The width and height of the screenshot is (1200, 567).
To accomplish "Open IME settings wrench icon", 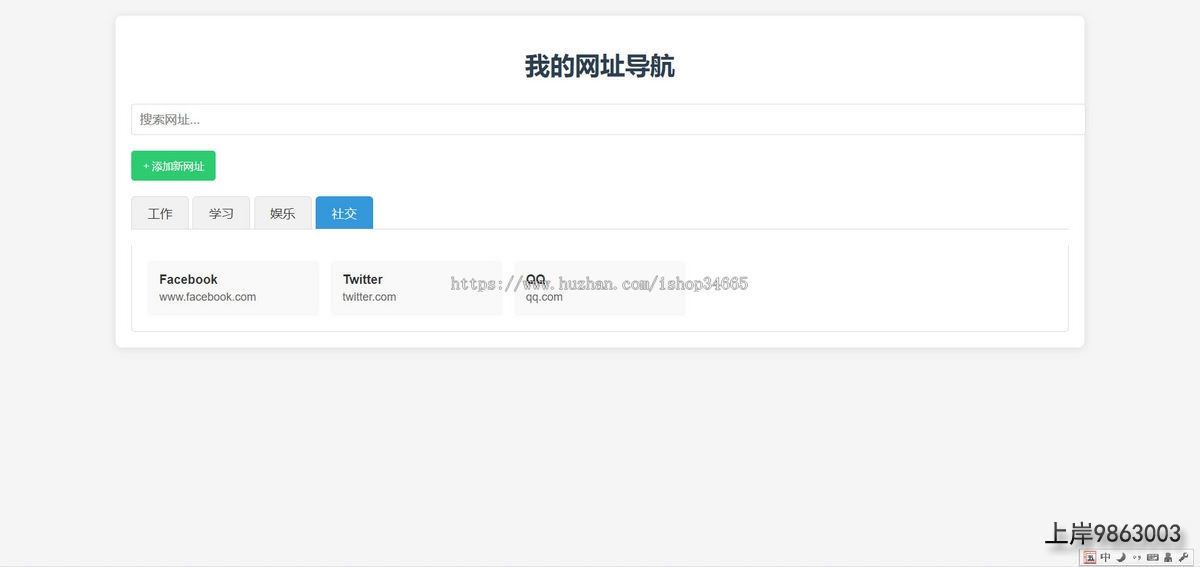I will 1183,558.
